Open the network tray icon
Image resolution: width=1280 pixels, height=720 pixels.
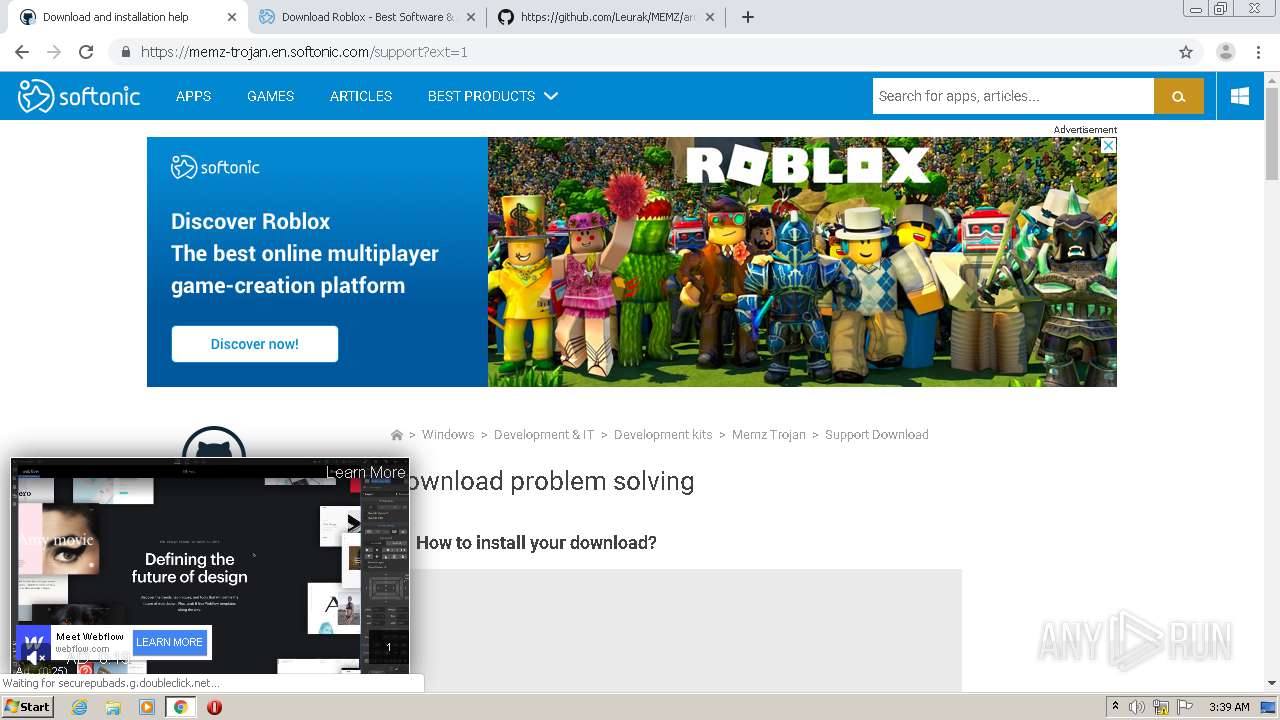1161,707
